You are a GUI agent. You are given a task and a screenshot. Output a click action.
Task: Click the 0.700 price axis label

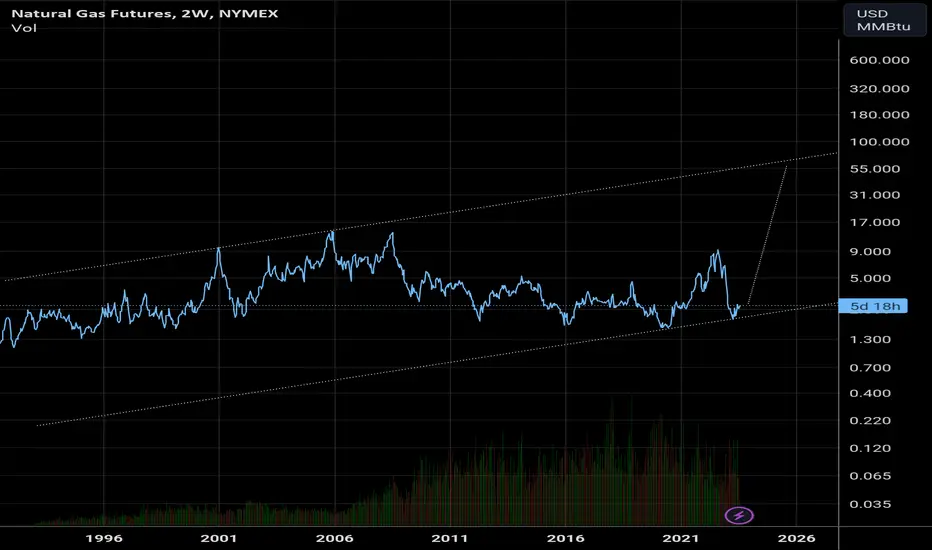tap(870, 368)
